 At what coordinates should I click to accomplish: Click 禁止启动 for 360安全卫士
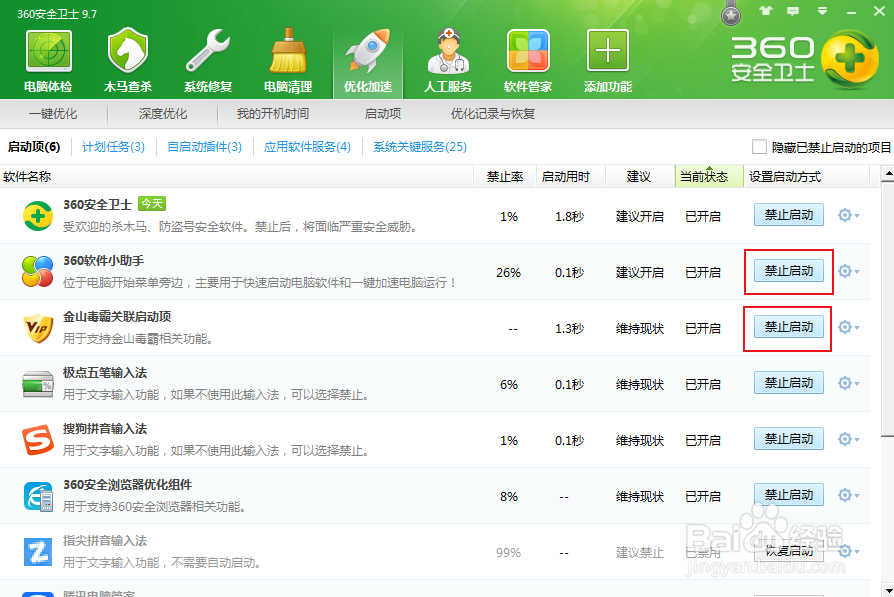(x=789, y=214)
